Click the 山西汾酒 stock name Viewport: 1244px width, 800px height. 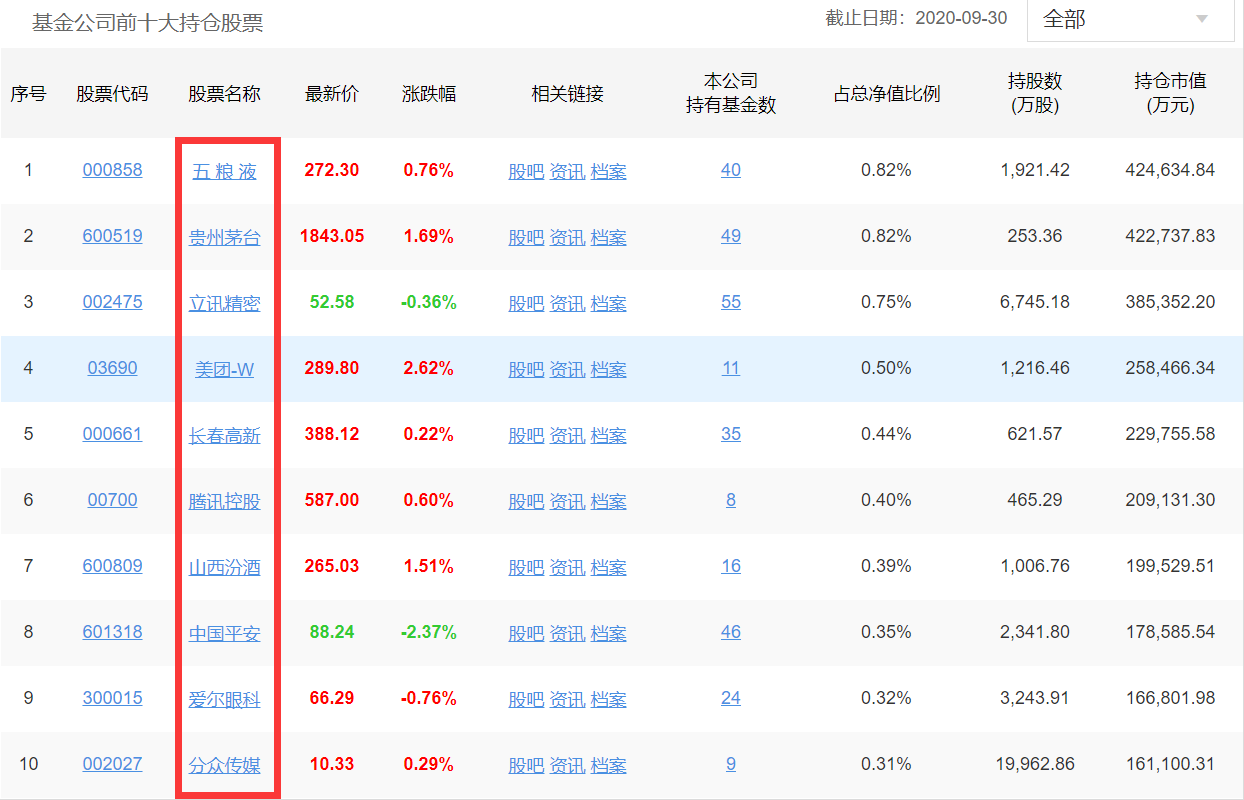tap(225, 567)
